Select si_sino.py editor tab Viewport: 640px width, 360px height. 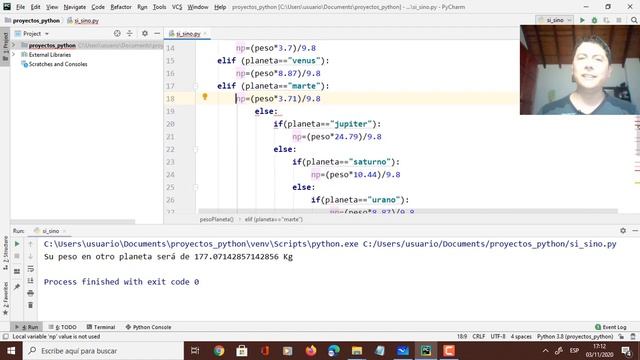(187, 34)
